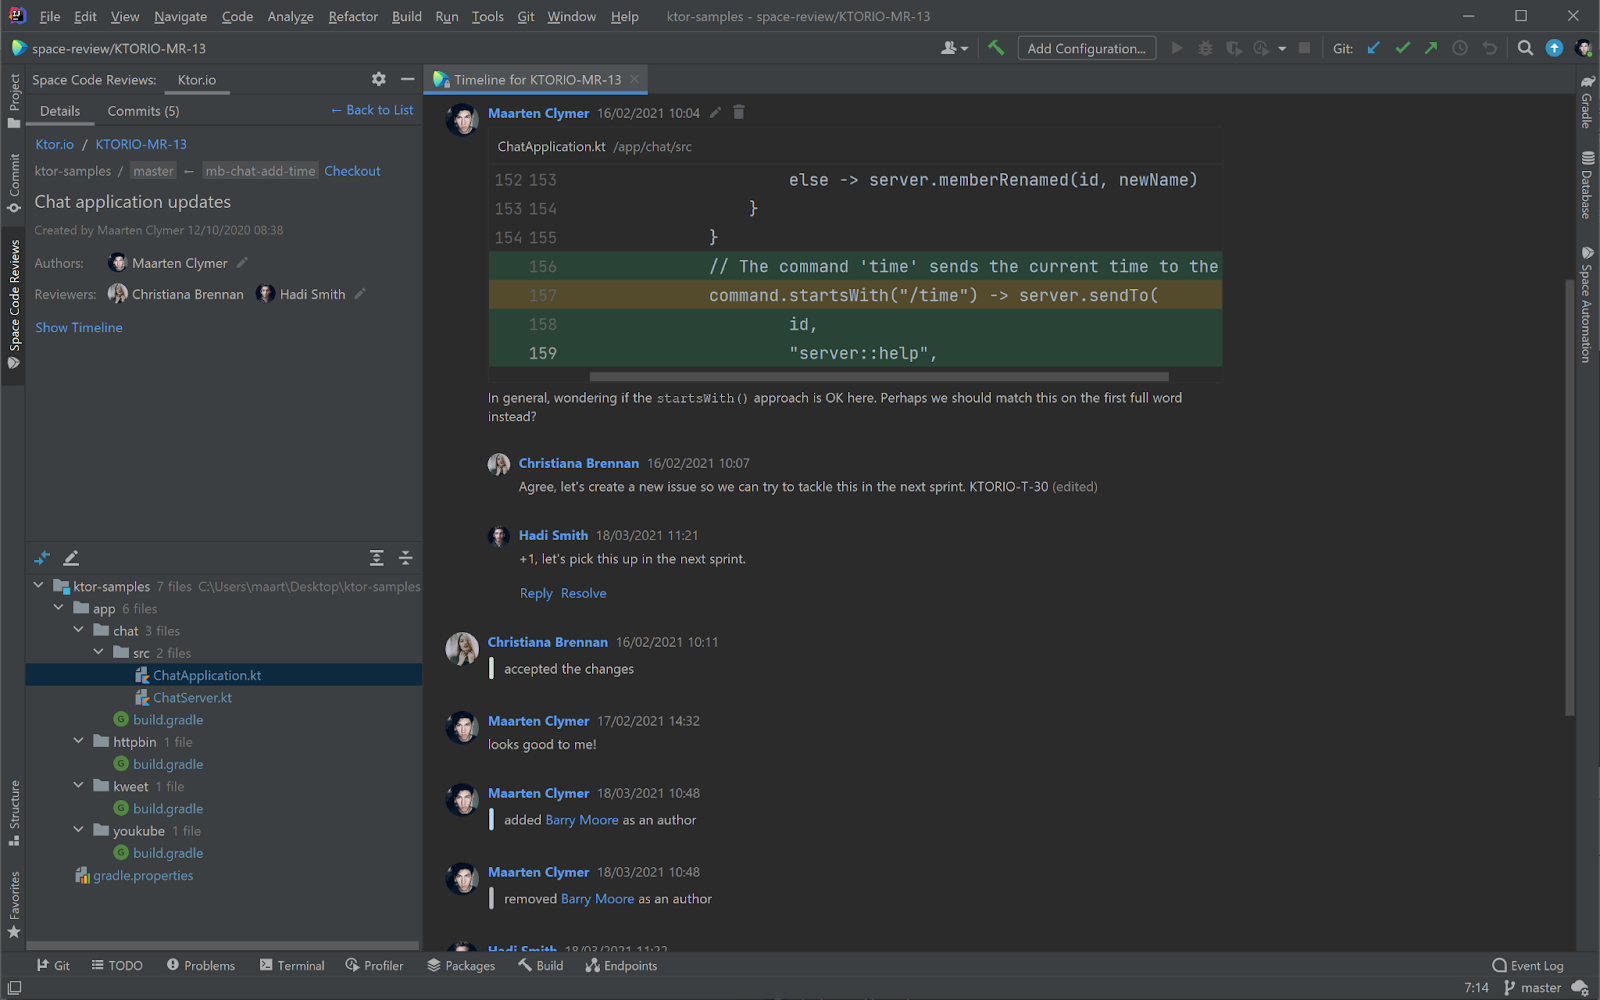The width and height of the screenshot is (1600, 1000).
Task: Edit Maarten Clymer's comment pencil icon
Action: click(715, 113)
